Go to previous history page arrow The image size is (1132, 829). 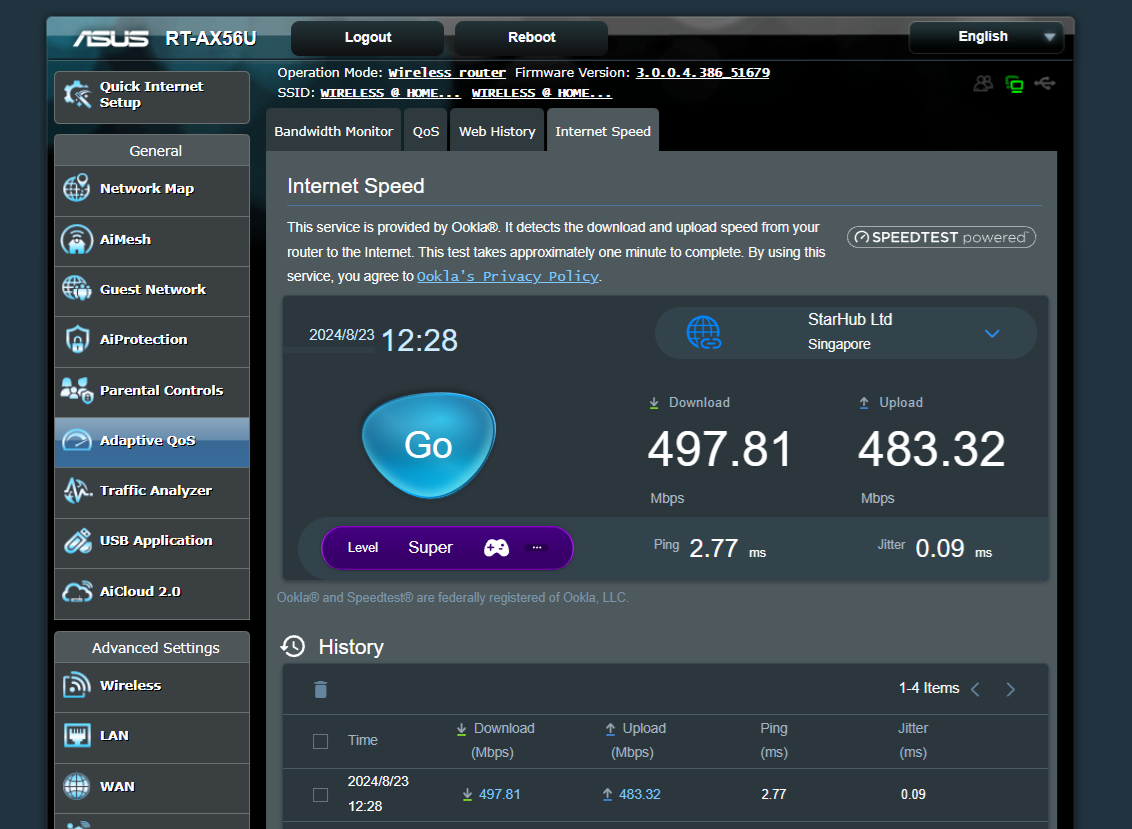click(x=975, y=690)
